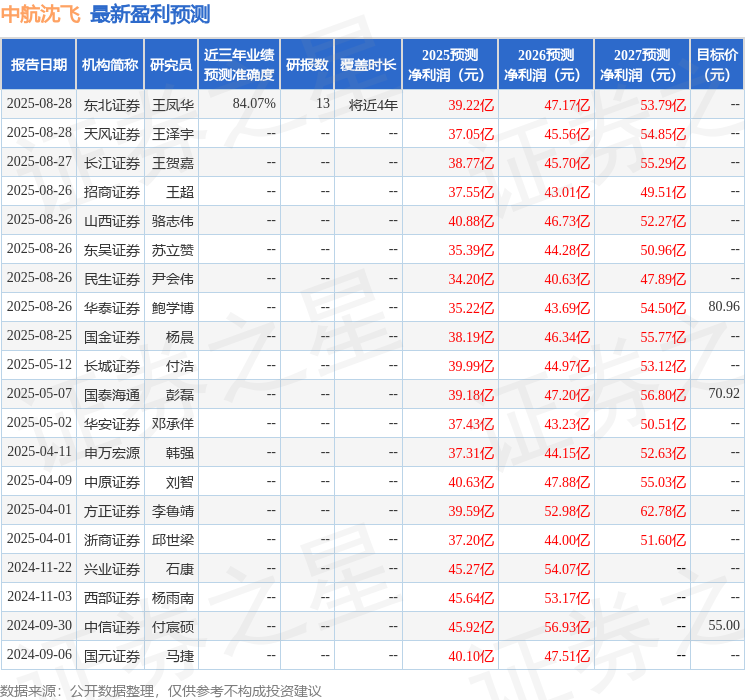
Task: Select the 申万宏源 institution cell
Action: point(112,453)
